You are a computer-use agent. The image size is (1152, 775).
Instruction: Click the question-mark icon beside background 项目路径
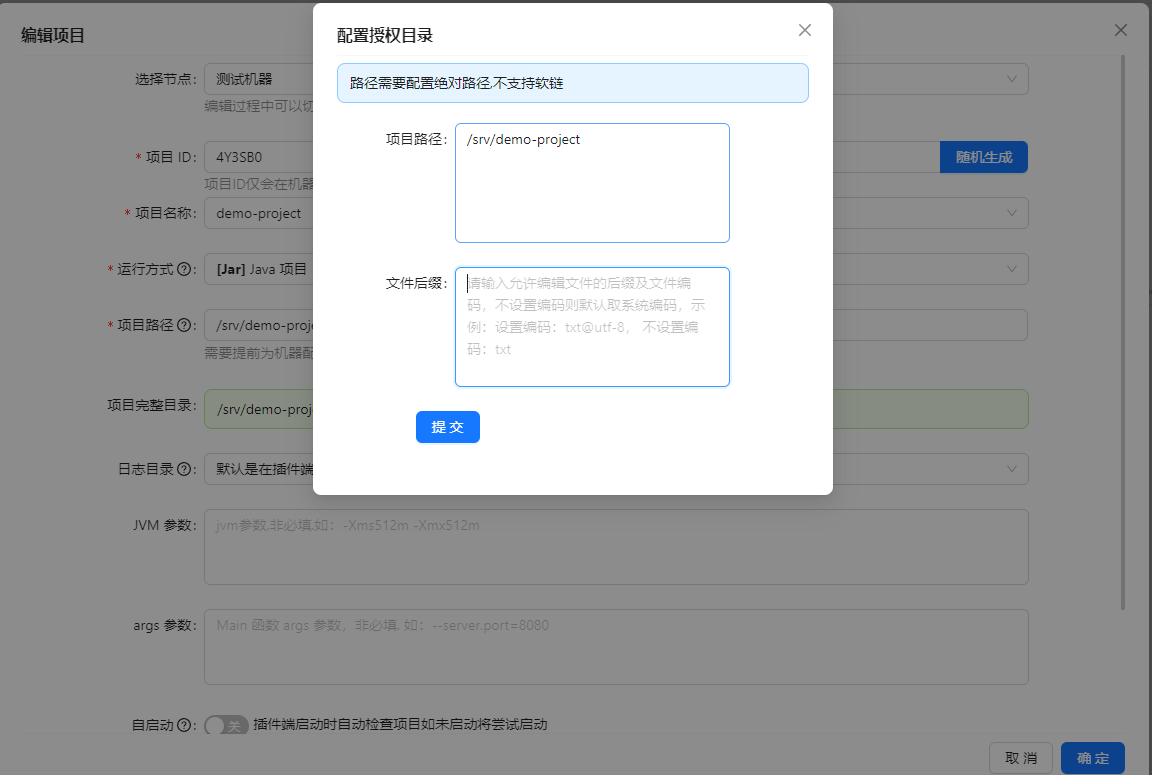click(x=184, y=325)
